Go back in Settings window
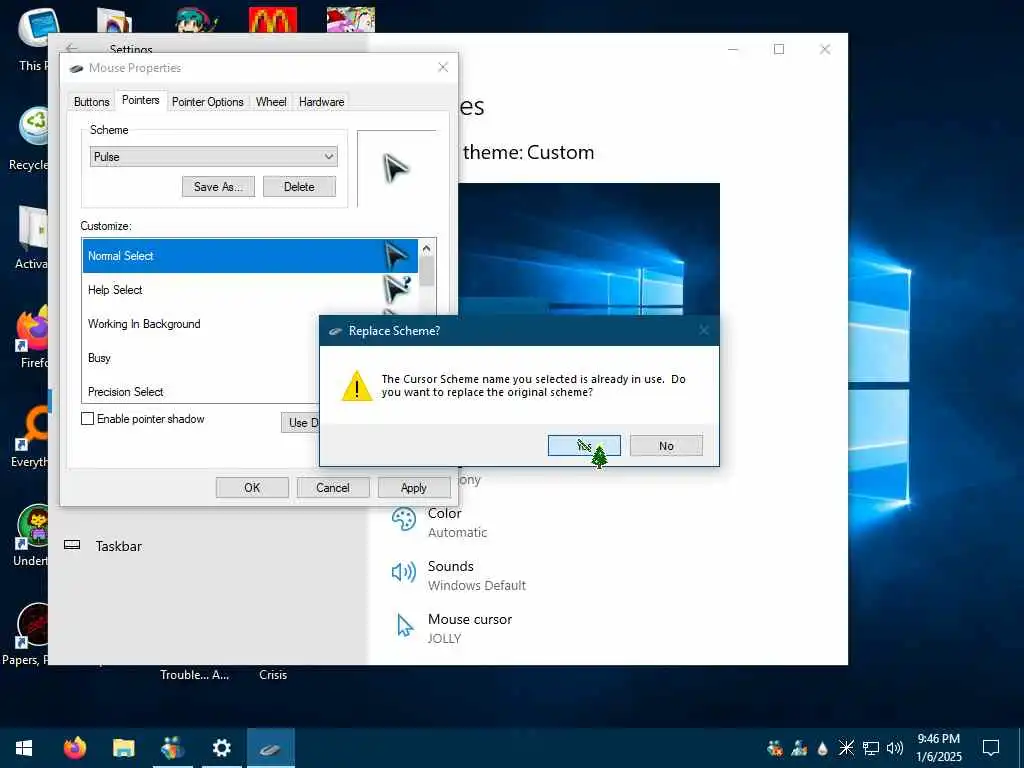Viewport: 1024px width, 768px height. tap(71, 49)
